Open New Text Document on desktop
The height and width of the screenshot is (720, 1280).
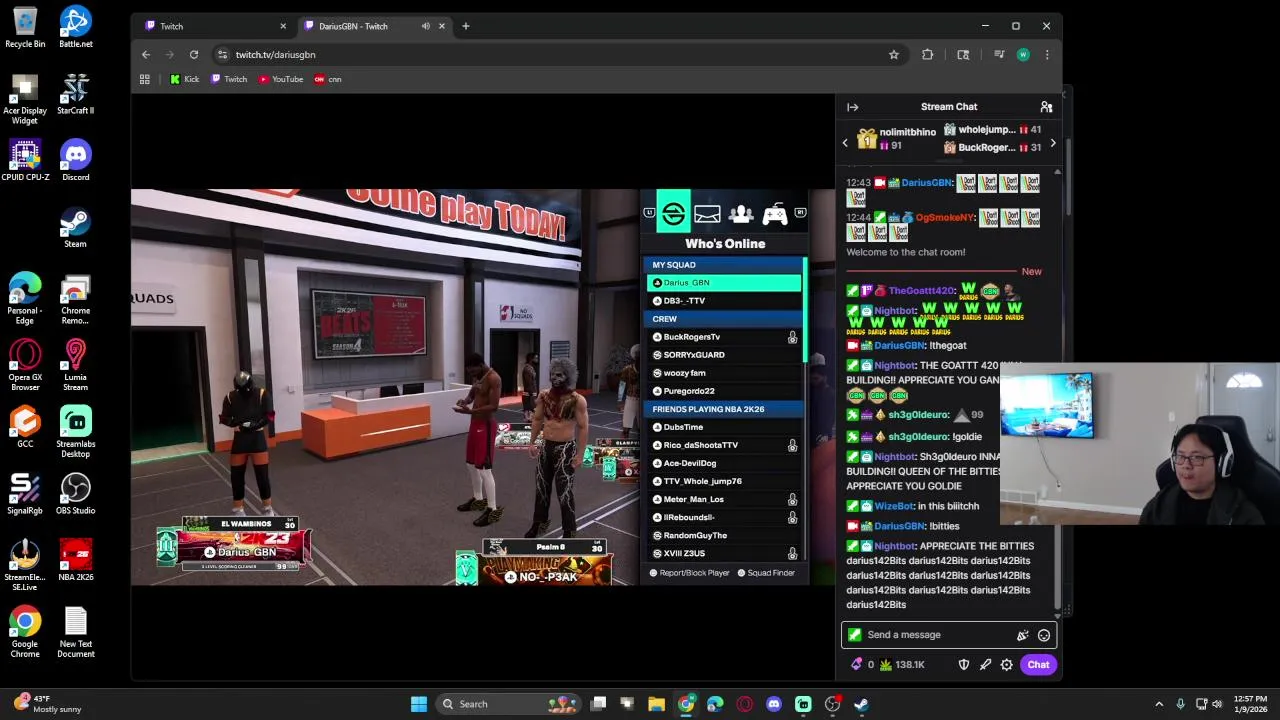[75, 632]
